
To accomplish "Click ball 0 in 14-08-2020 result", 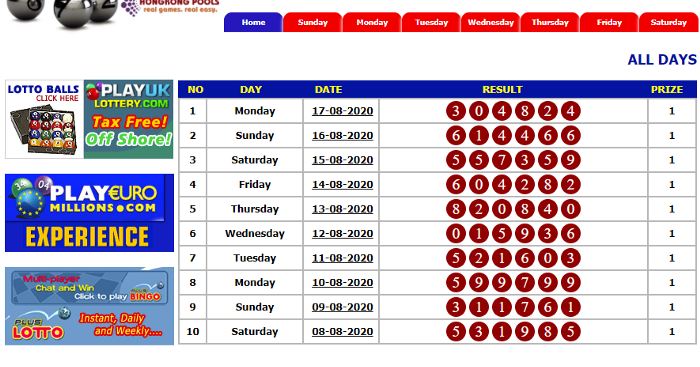I will click(x=479, y=184).
